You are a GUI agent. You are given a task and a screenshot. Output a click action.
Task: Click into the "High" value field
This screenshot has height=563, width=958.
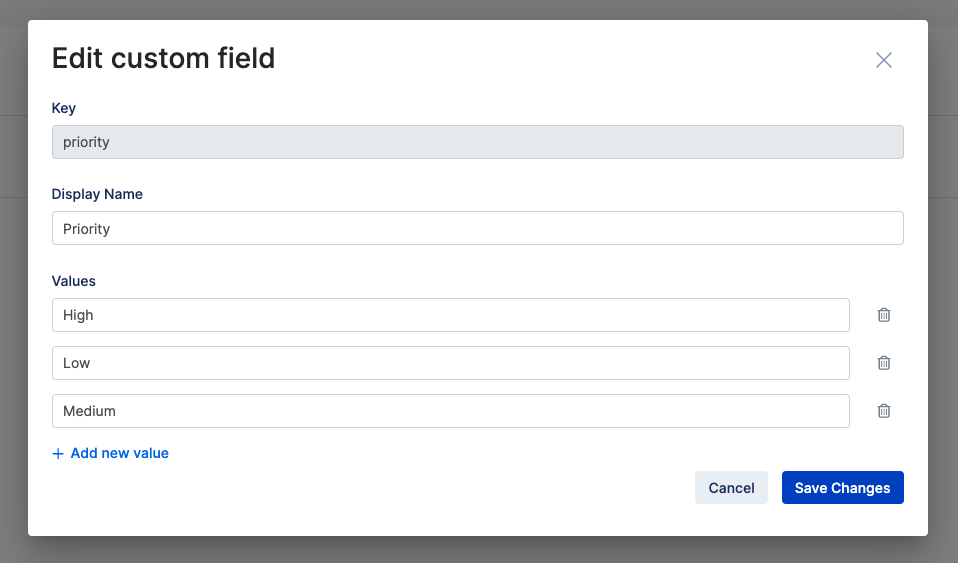[x=450, y=315]
